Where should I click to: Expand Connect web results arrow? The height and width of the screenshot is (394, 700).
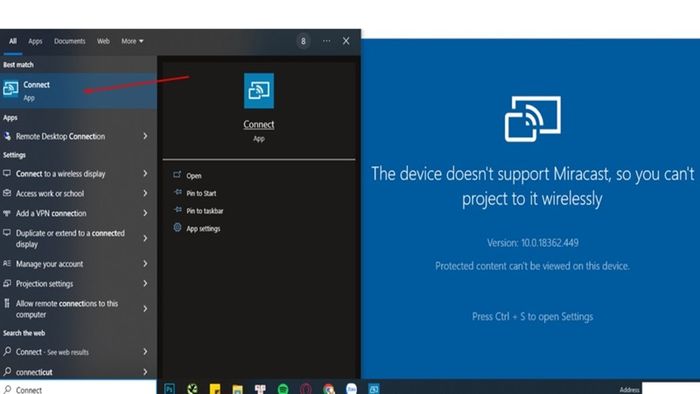[146, 352]
